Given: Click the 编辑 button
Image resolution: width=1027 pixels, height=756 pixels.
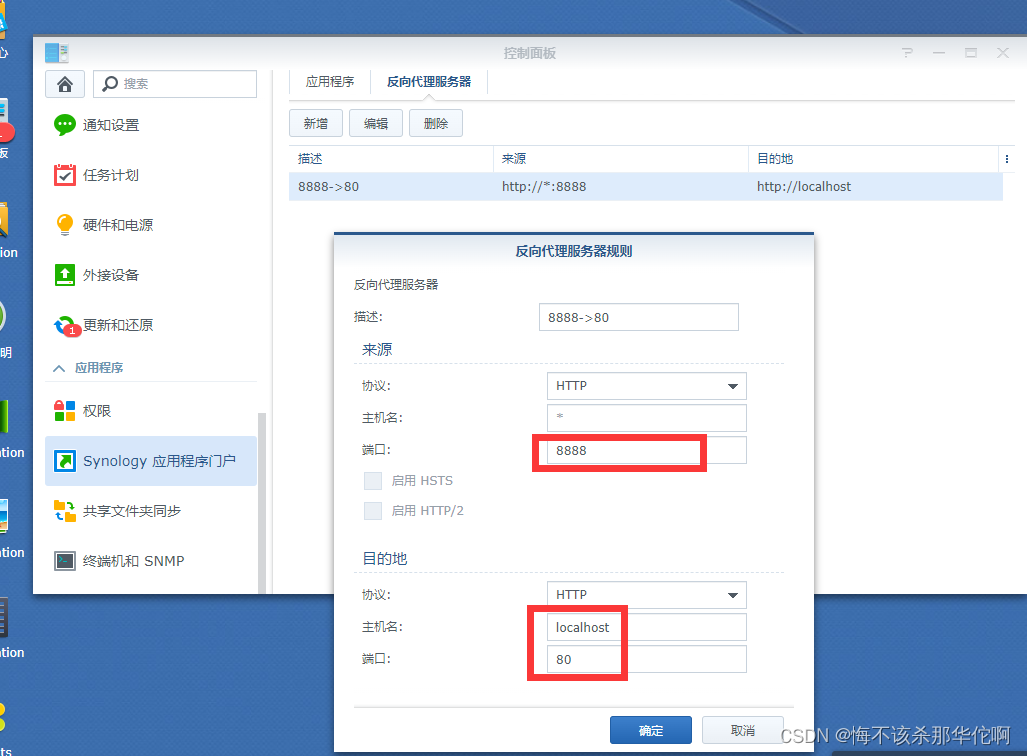Looking at the screenshot, I should [376, 123].
